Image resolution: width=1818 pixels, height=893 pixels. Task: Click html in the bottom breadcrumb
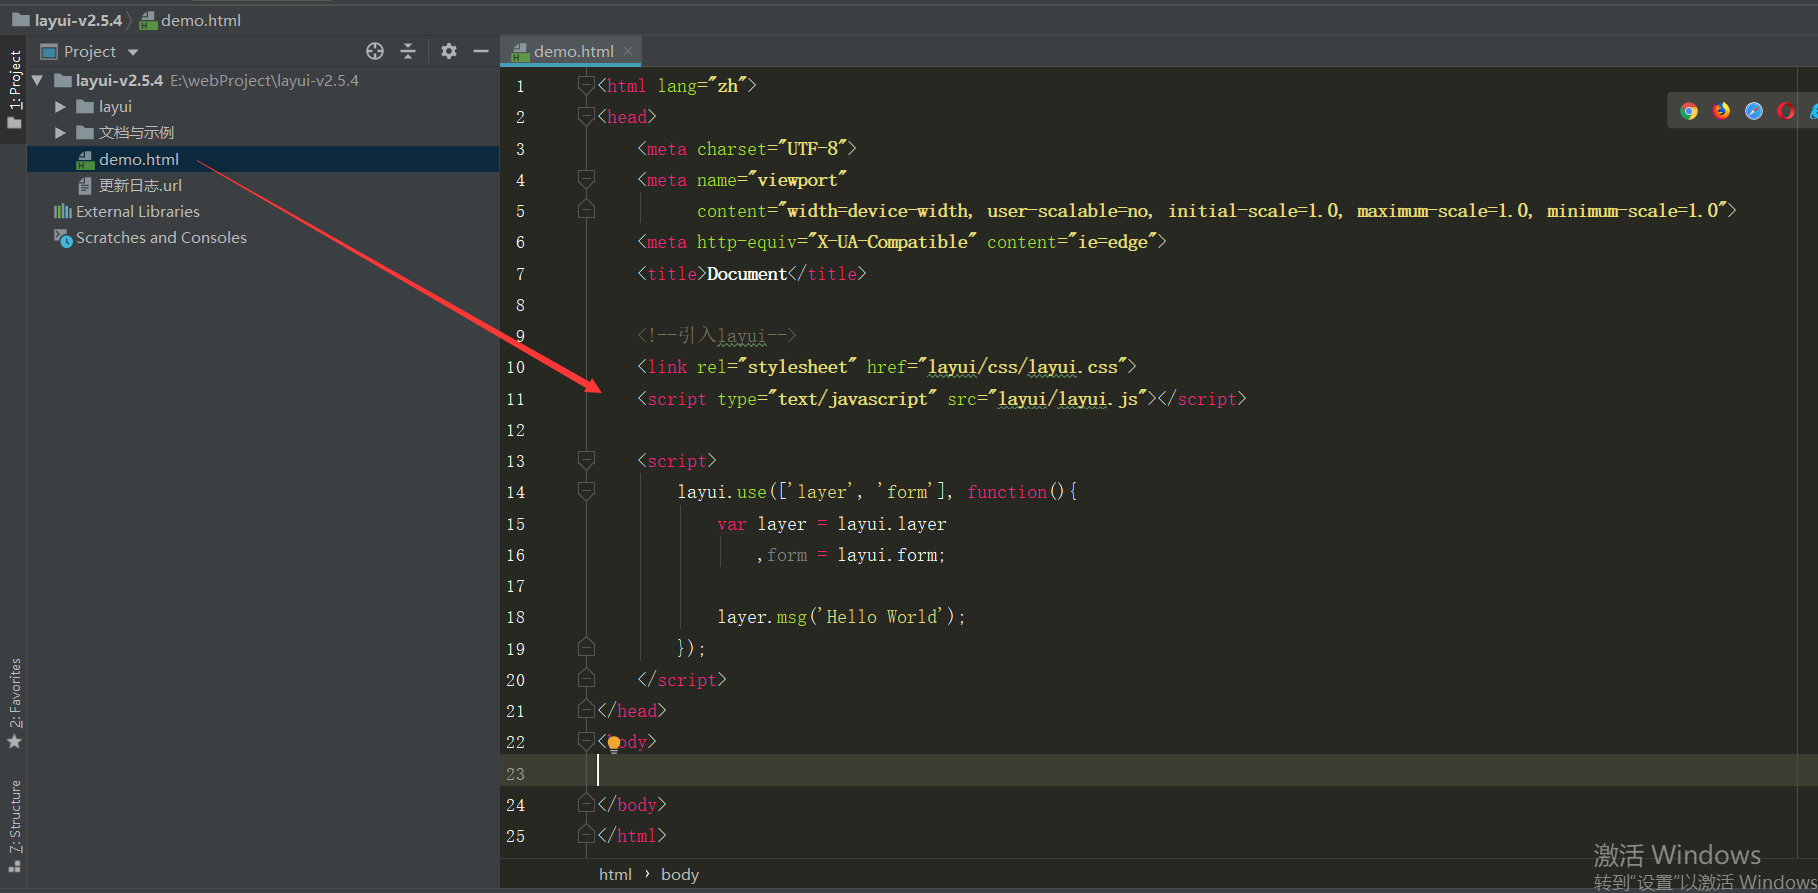[615, 874]
